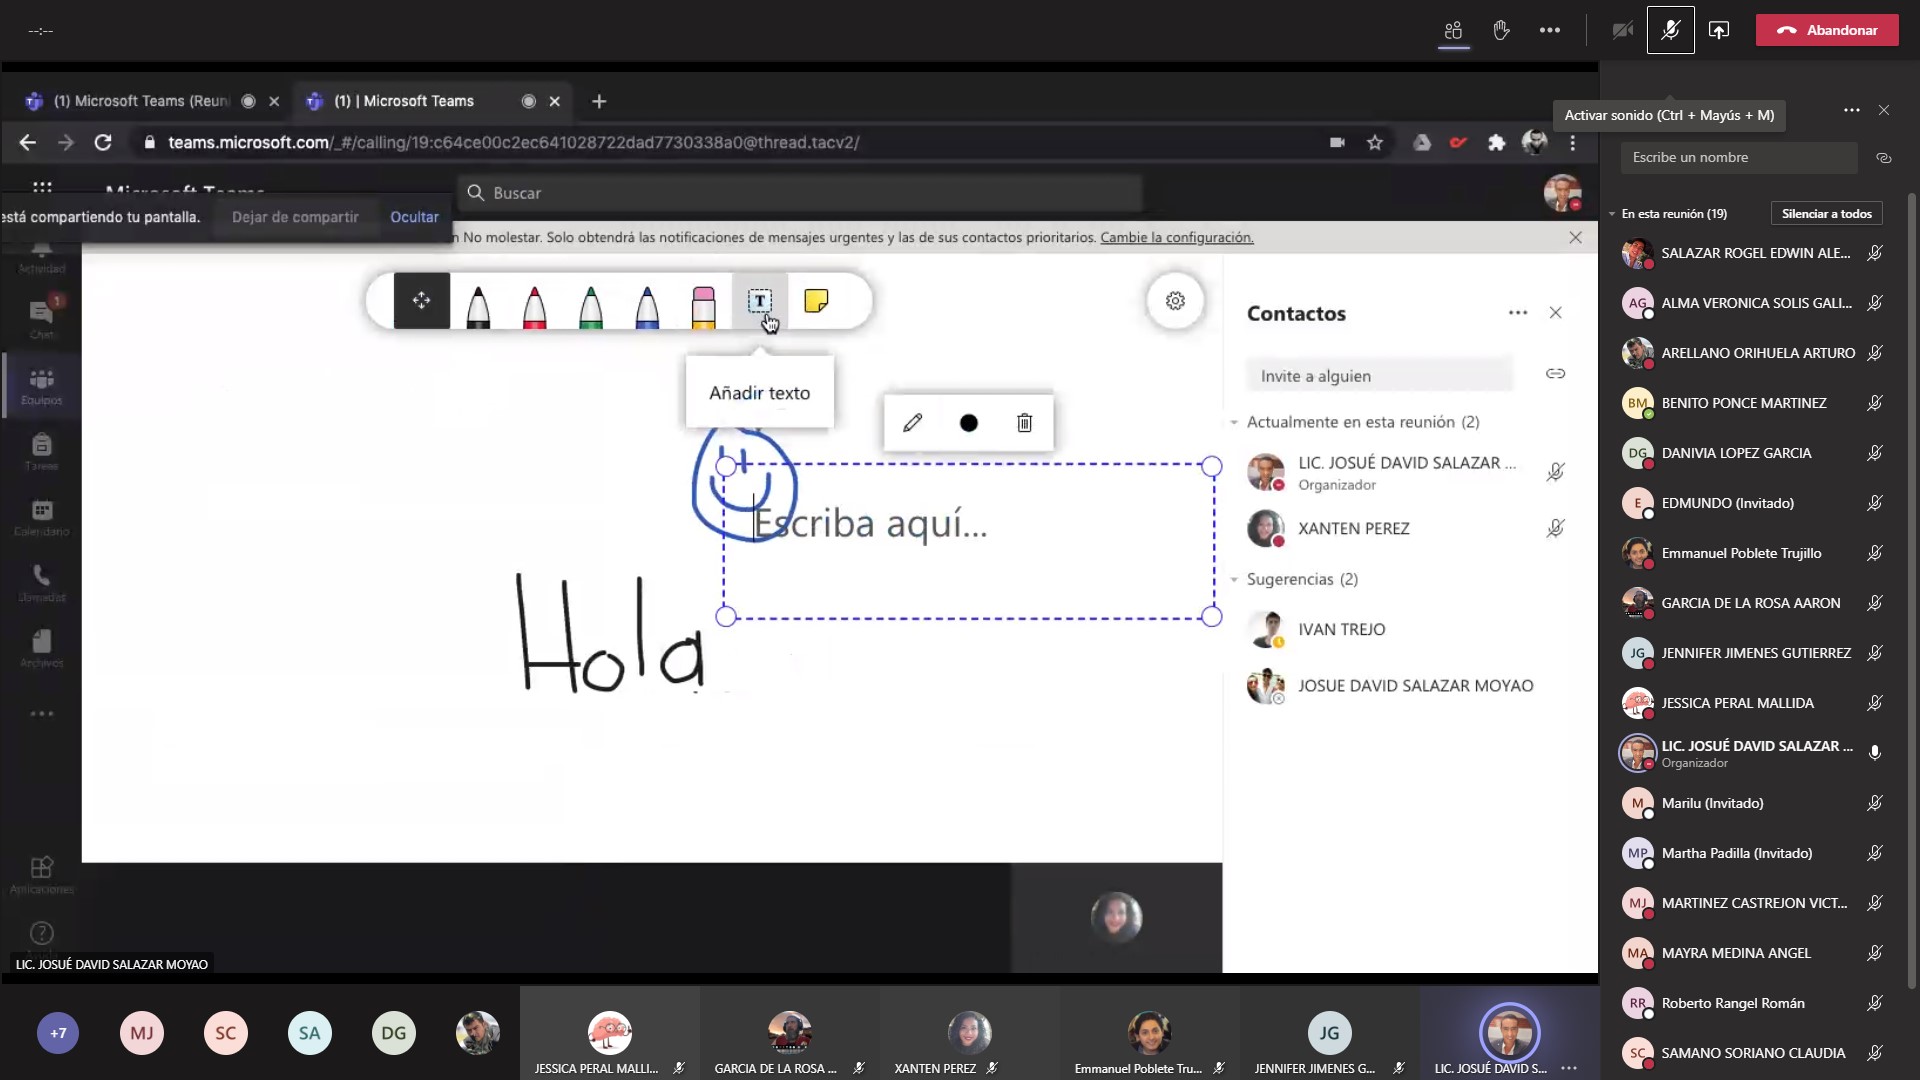Open participants panel more options ellipsis

click(1851, 110)
